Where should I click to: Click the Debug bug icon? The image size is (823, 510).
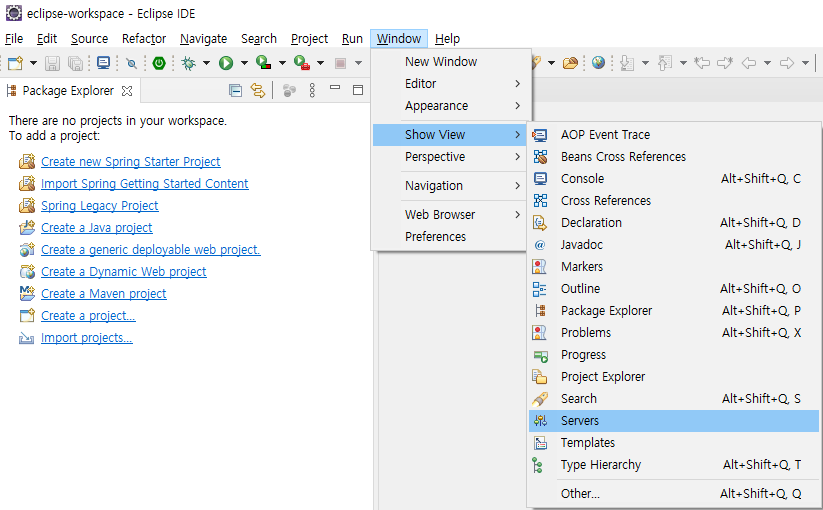(x=188, y=63)
